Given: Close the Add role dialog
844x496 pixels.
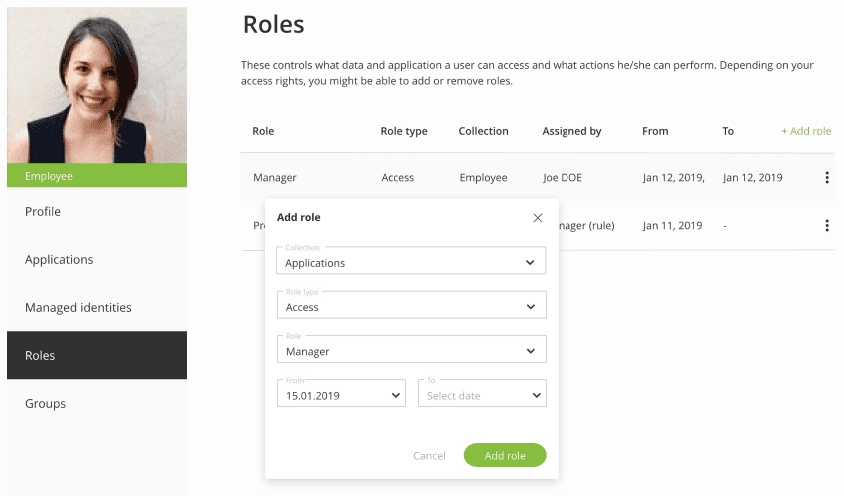Looking at the screenshot, I should click(x=538, y=218).
